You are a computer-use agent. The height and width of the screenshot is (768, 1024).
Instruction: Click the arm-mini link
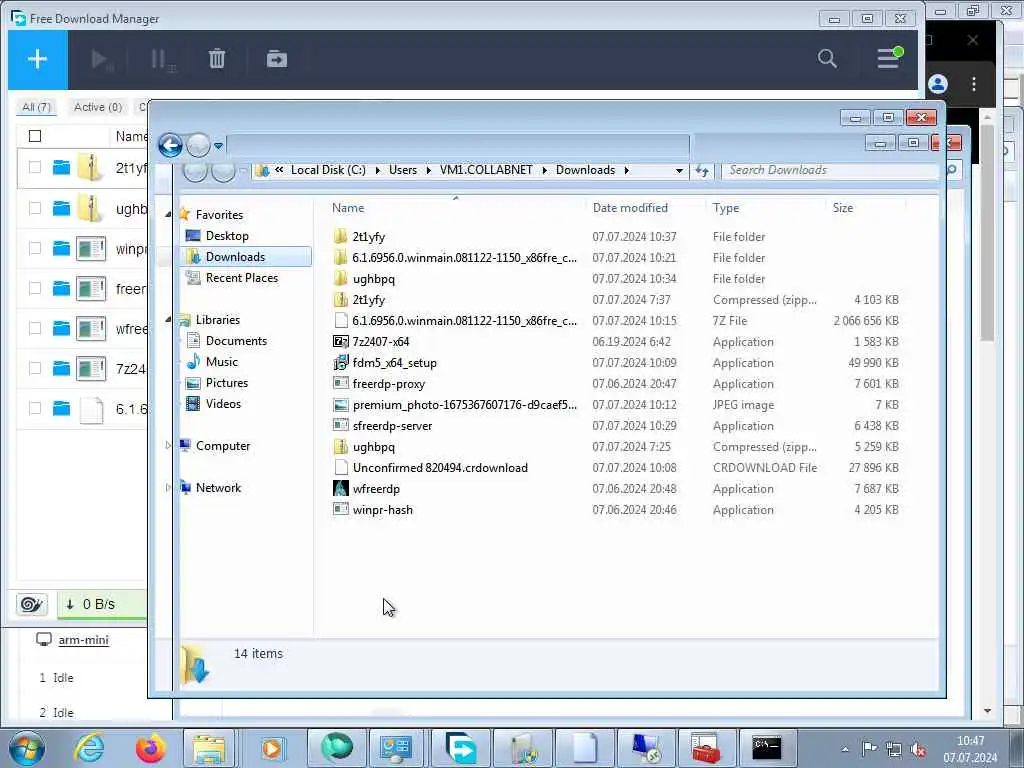[84, 640]
